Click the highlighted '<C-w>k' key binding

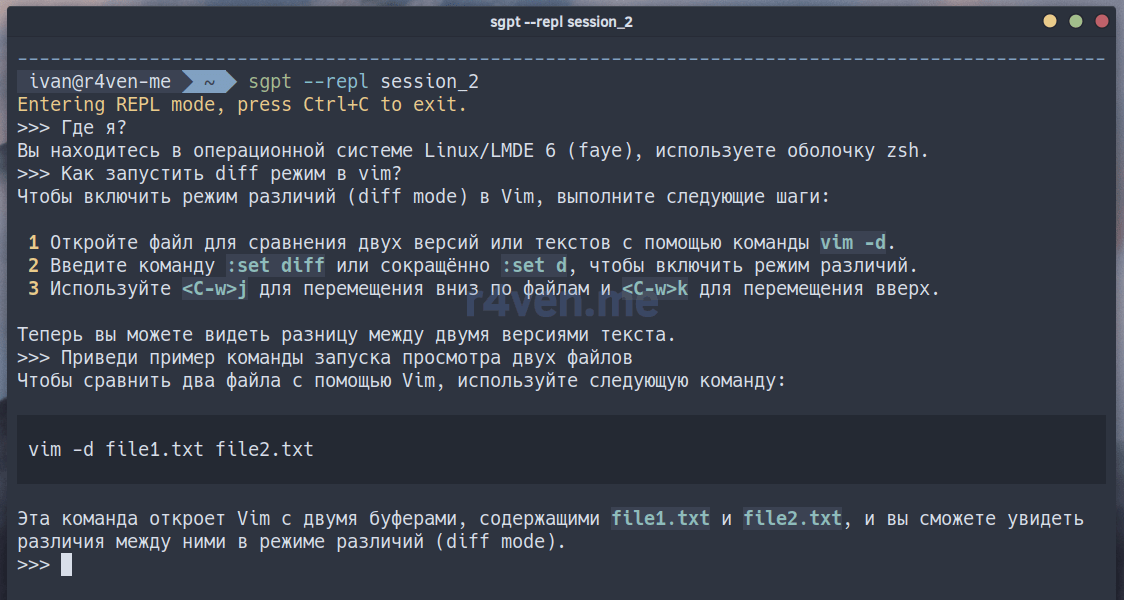point(654,289)
